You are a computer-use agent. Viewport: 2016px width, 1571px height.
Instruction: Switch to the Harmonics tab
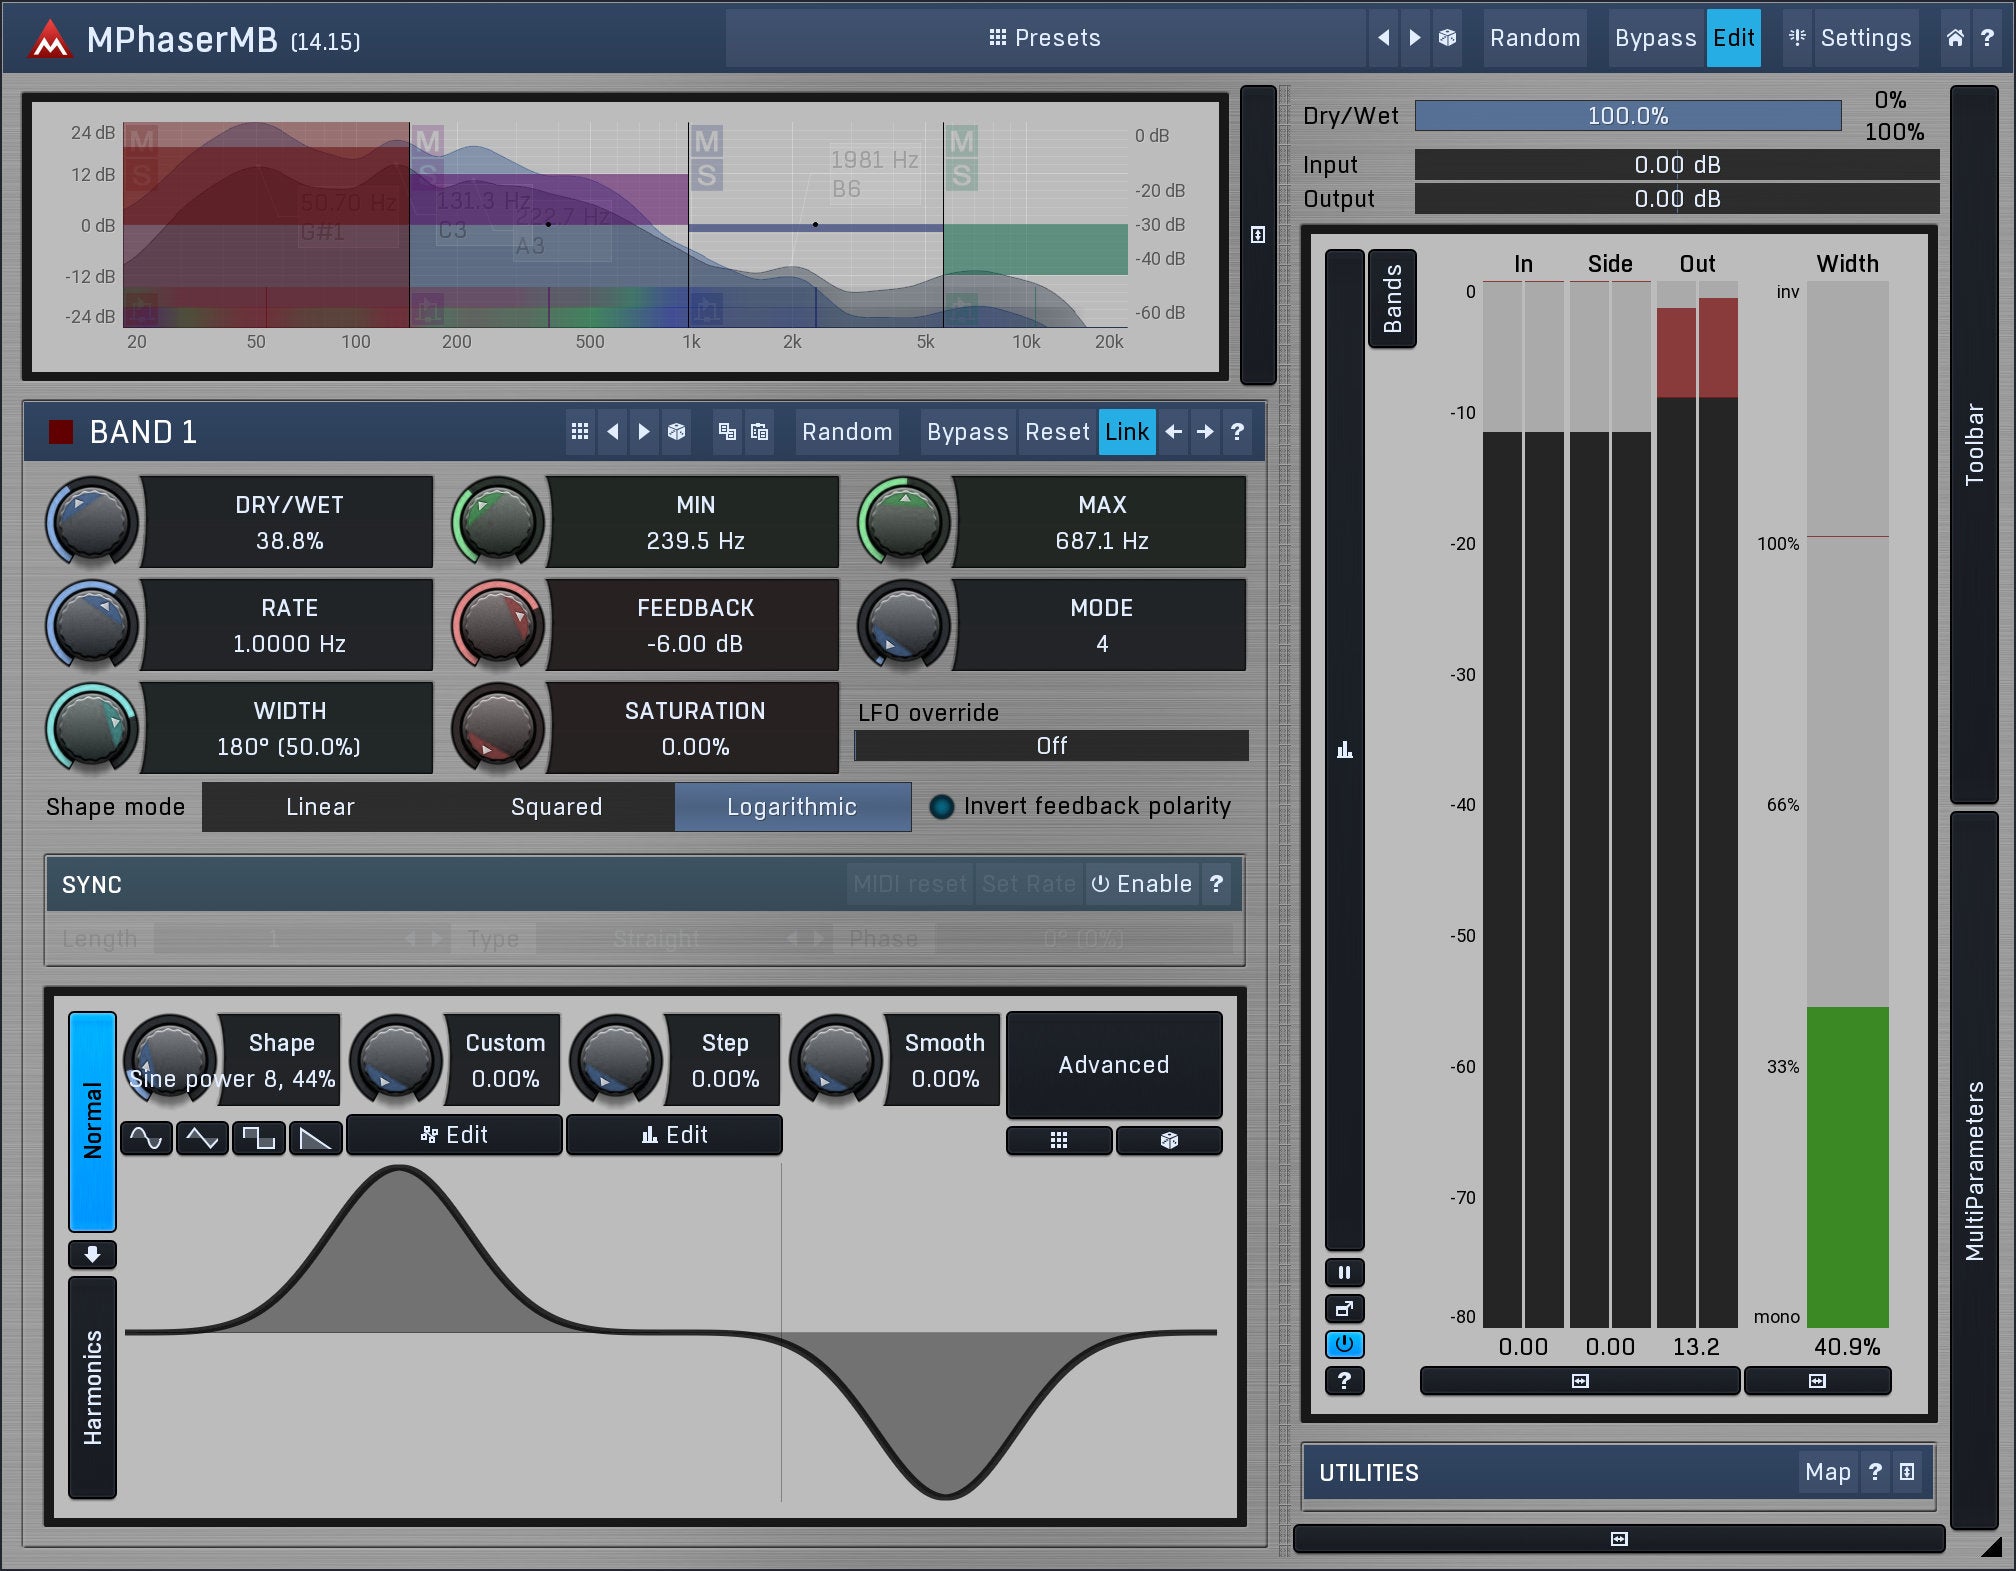click(92, 1387)
